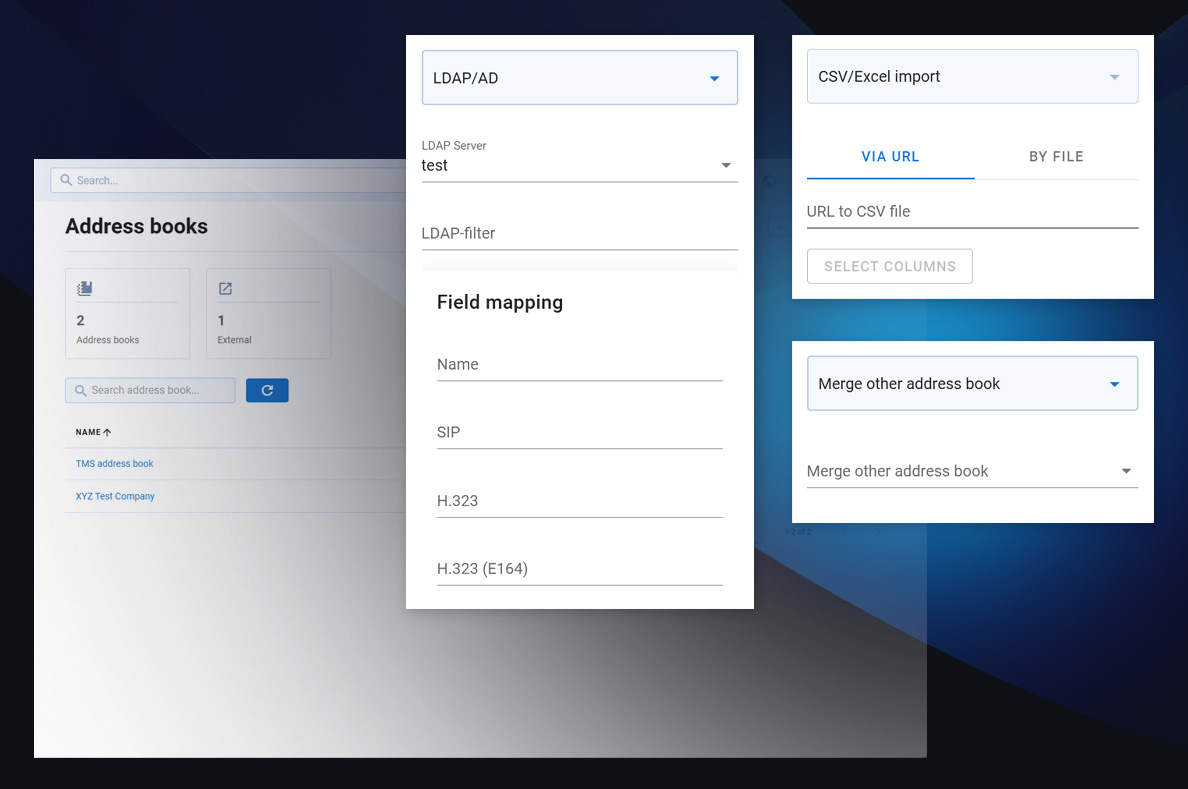This screenshot has width=1188, height=789.
Task: Switch to the VIA URL tab
Action: (x=890, y=157)
